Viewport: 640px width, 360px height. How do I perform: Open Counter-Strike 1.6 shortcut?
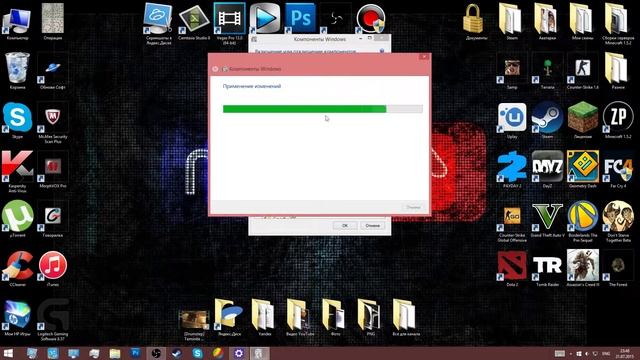coord(582,73)
